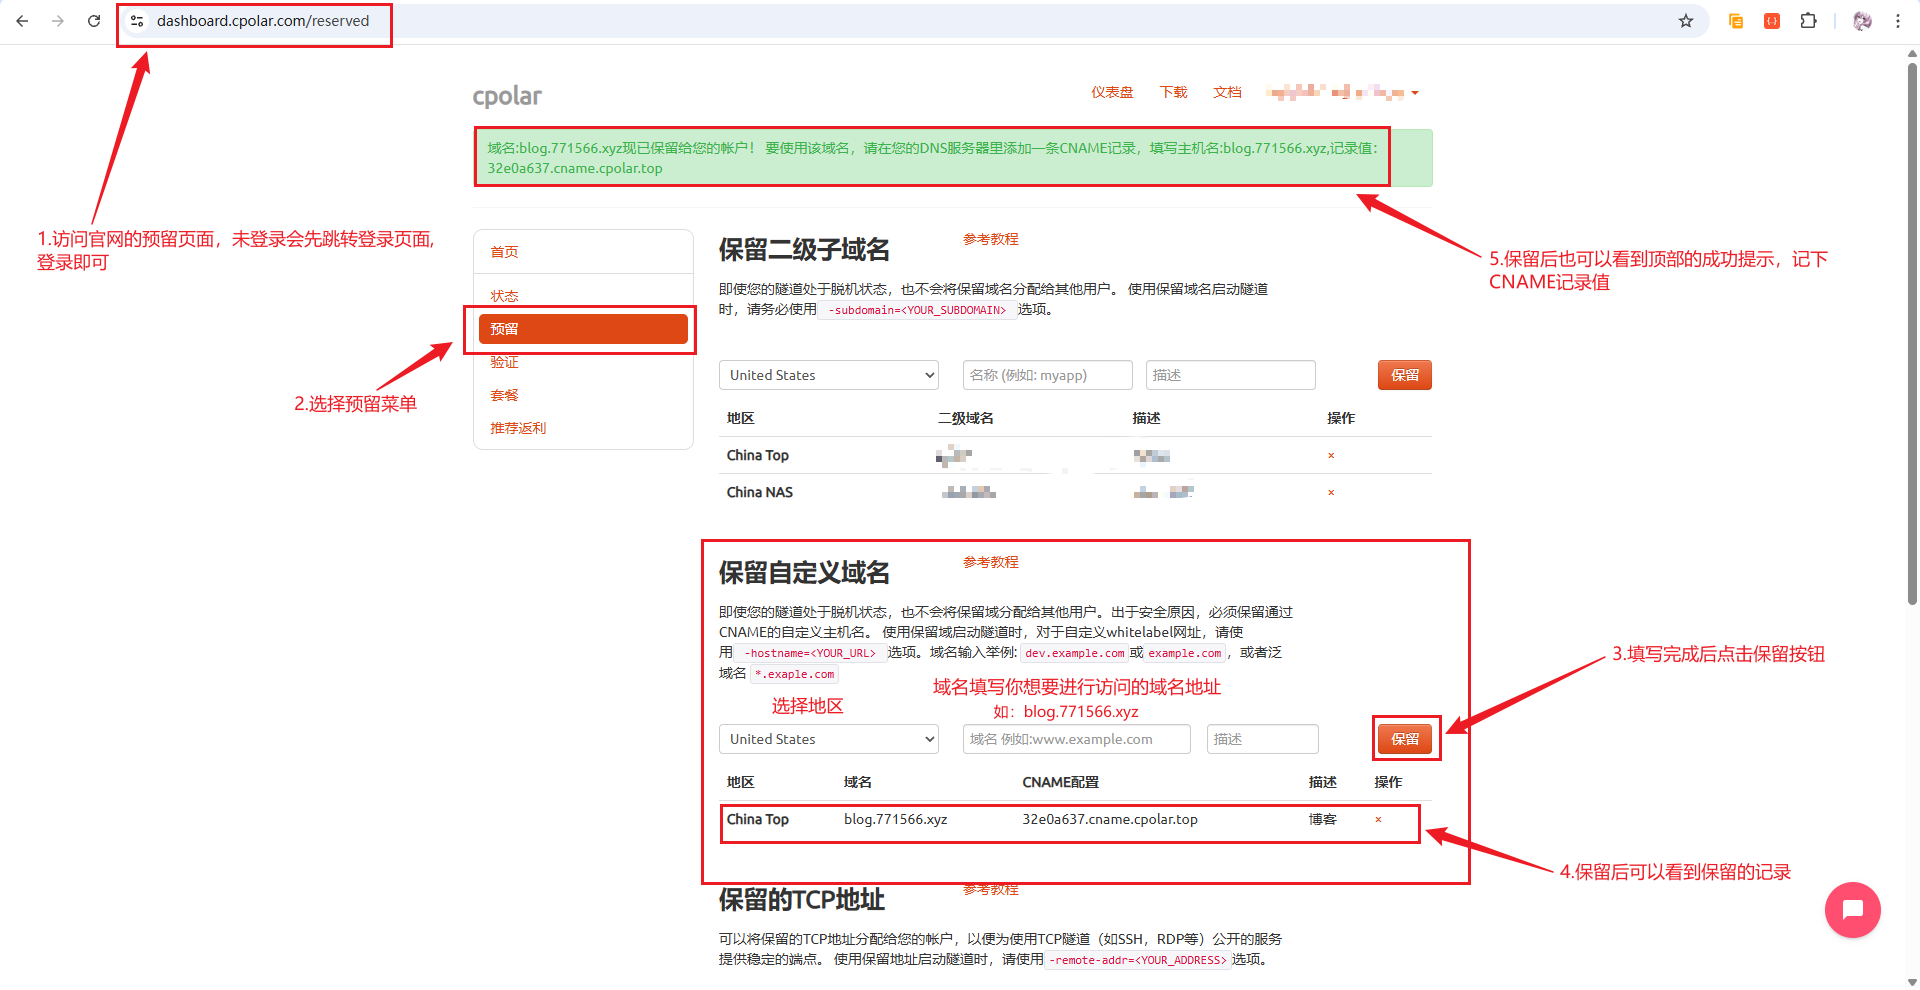Go to 状态 in the sidebar
Image resolution: width=1920 pixels, height=990 pixels.
pos(504,296)
